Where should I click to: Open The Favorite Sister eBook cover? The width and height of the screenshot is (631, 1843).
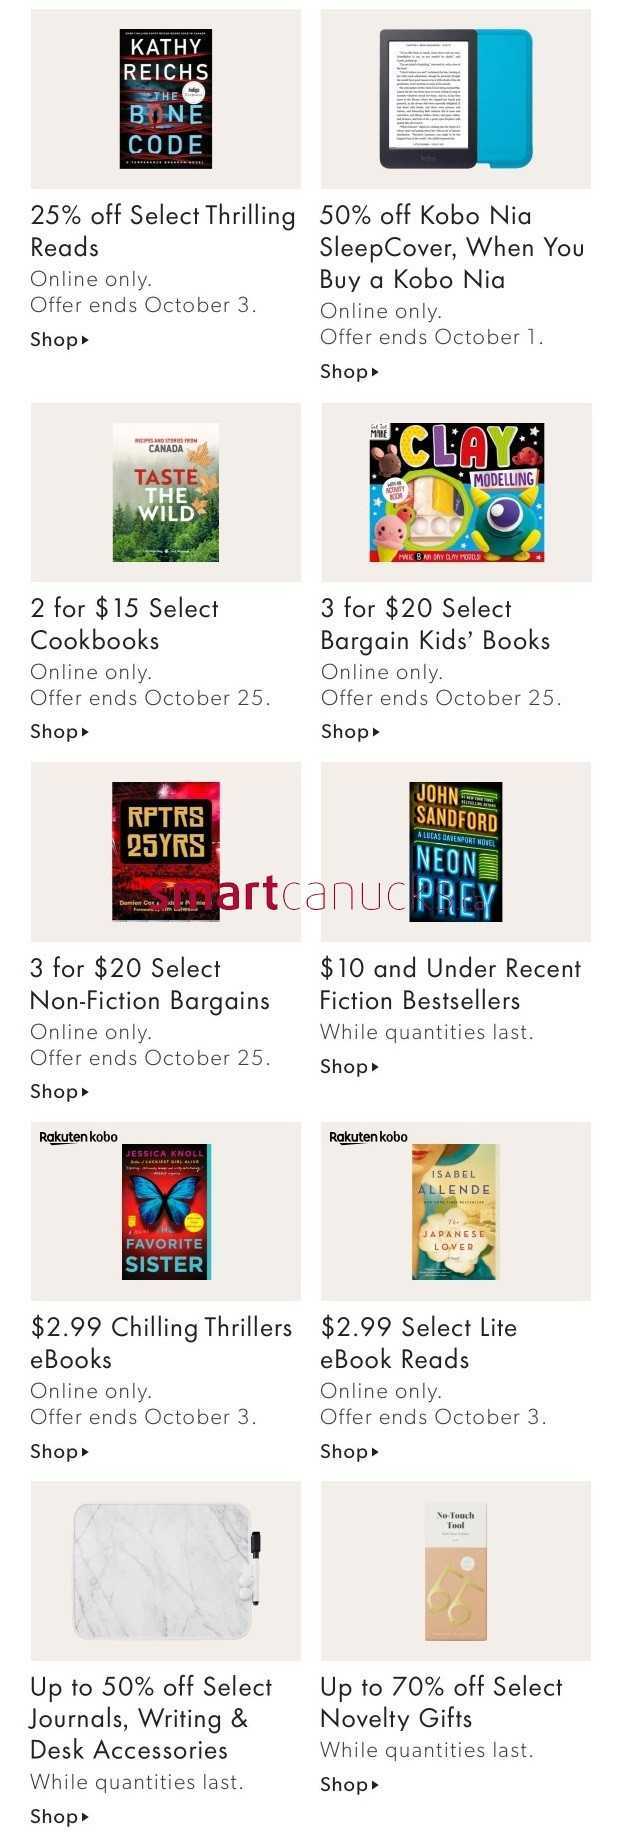coord(165,1211)
